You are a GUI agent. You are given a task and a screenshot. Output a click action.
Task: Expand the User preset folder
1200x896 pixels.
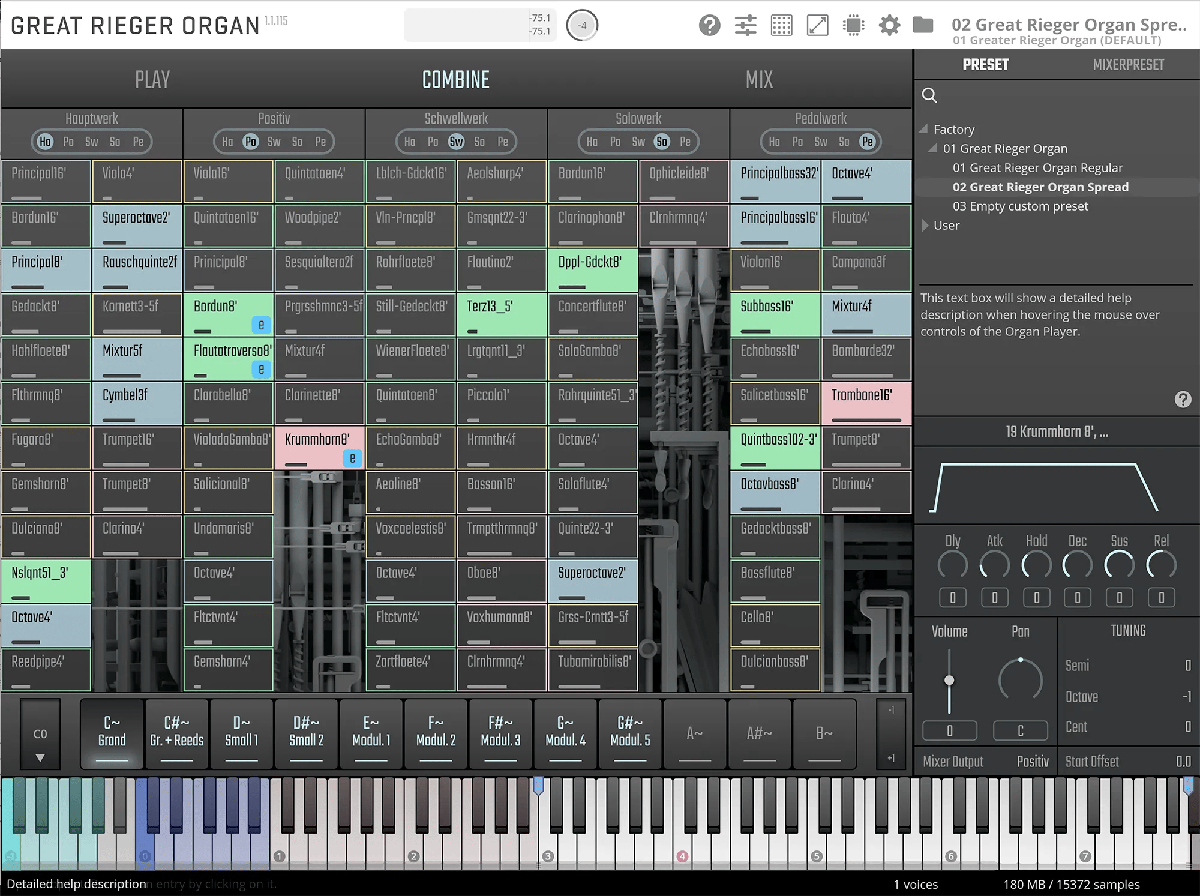(x=926, y=226)
